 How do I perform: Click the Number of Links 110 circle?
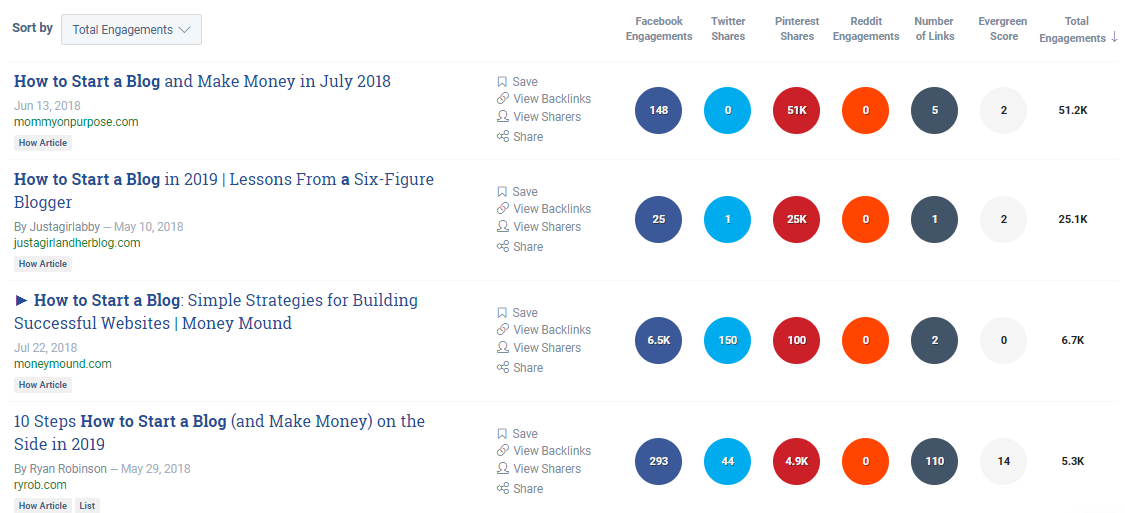(x=935, y=461)
